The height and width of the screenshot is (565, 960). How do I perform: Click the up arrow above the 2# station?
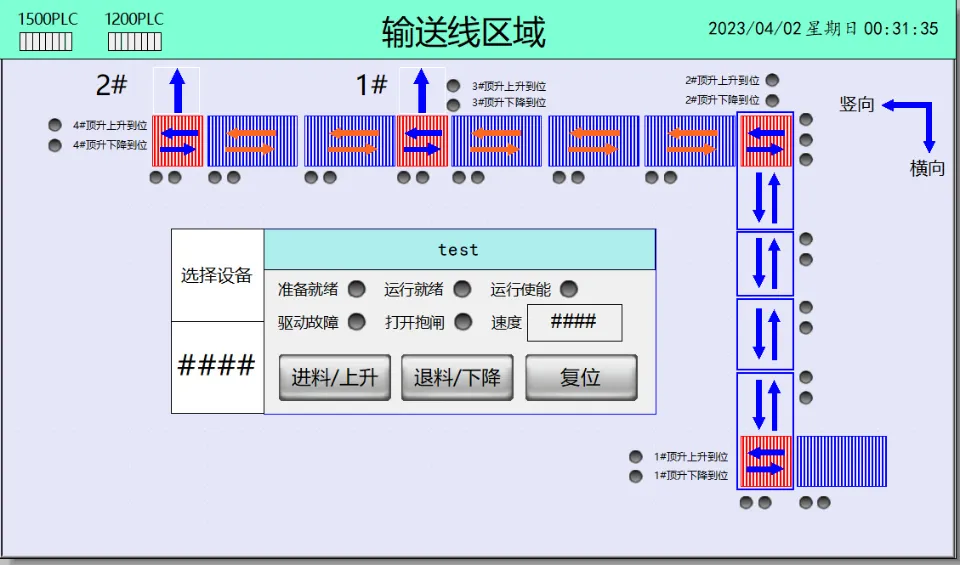click(x=177, y=91)
